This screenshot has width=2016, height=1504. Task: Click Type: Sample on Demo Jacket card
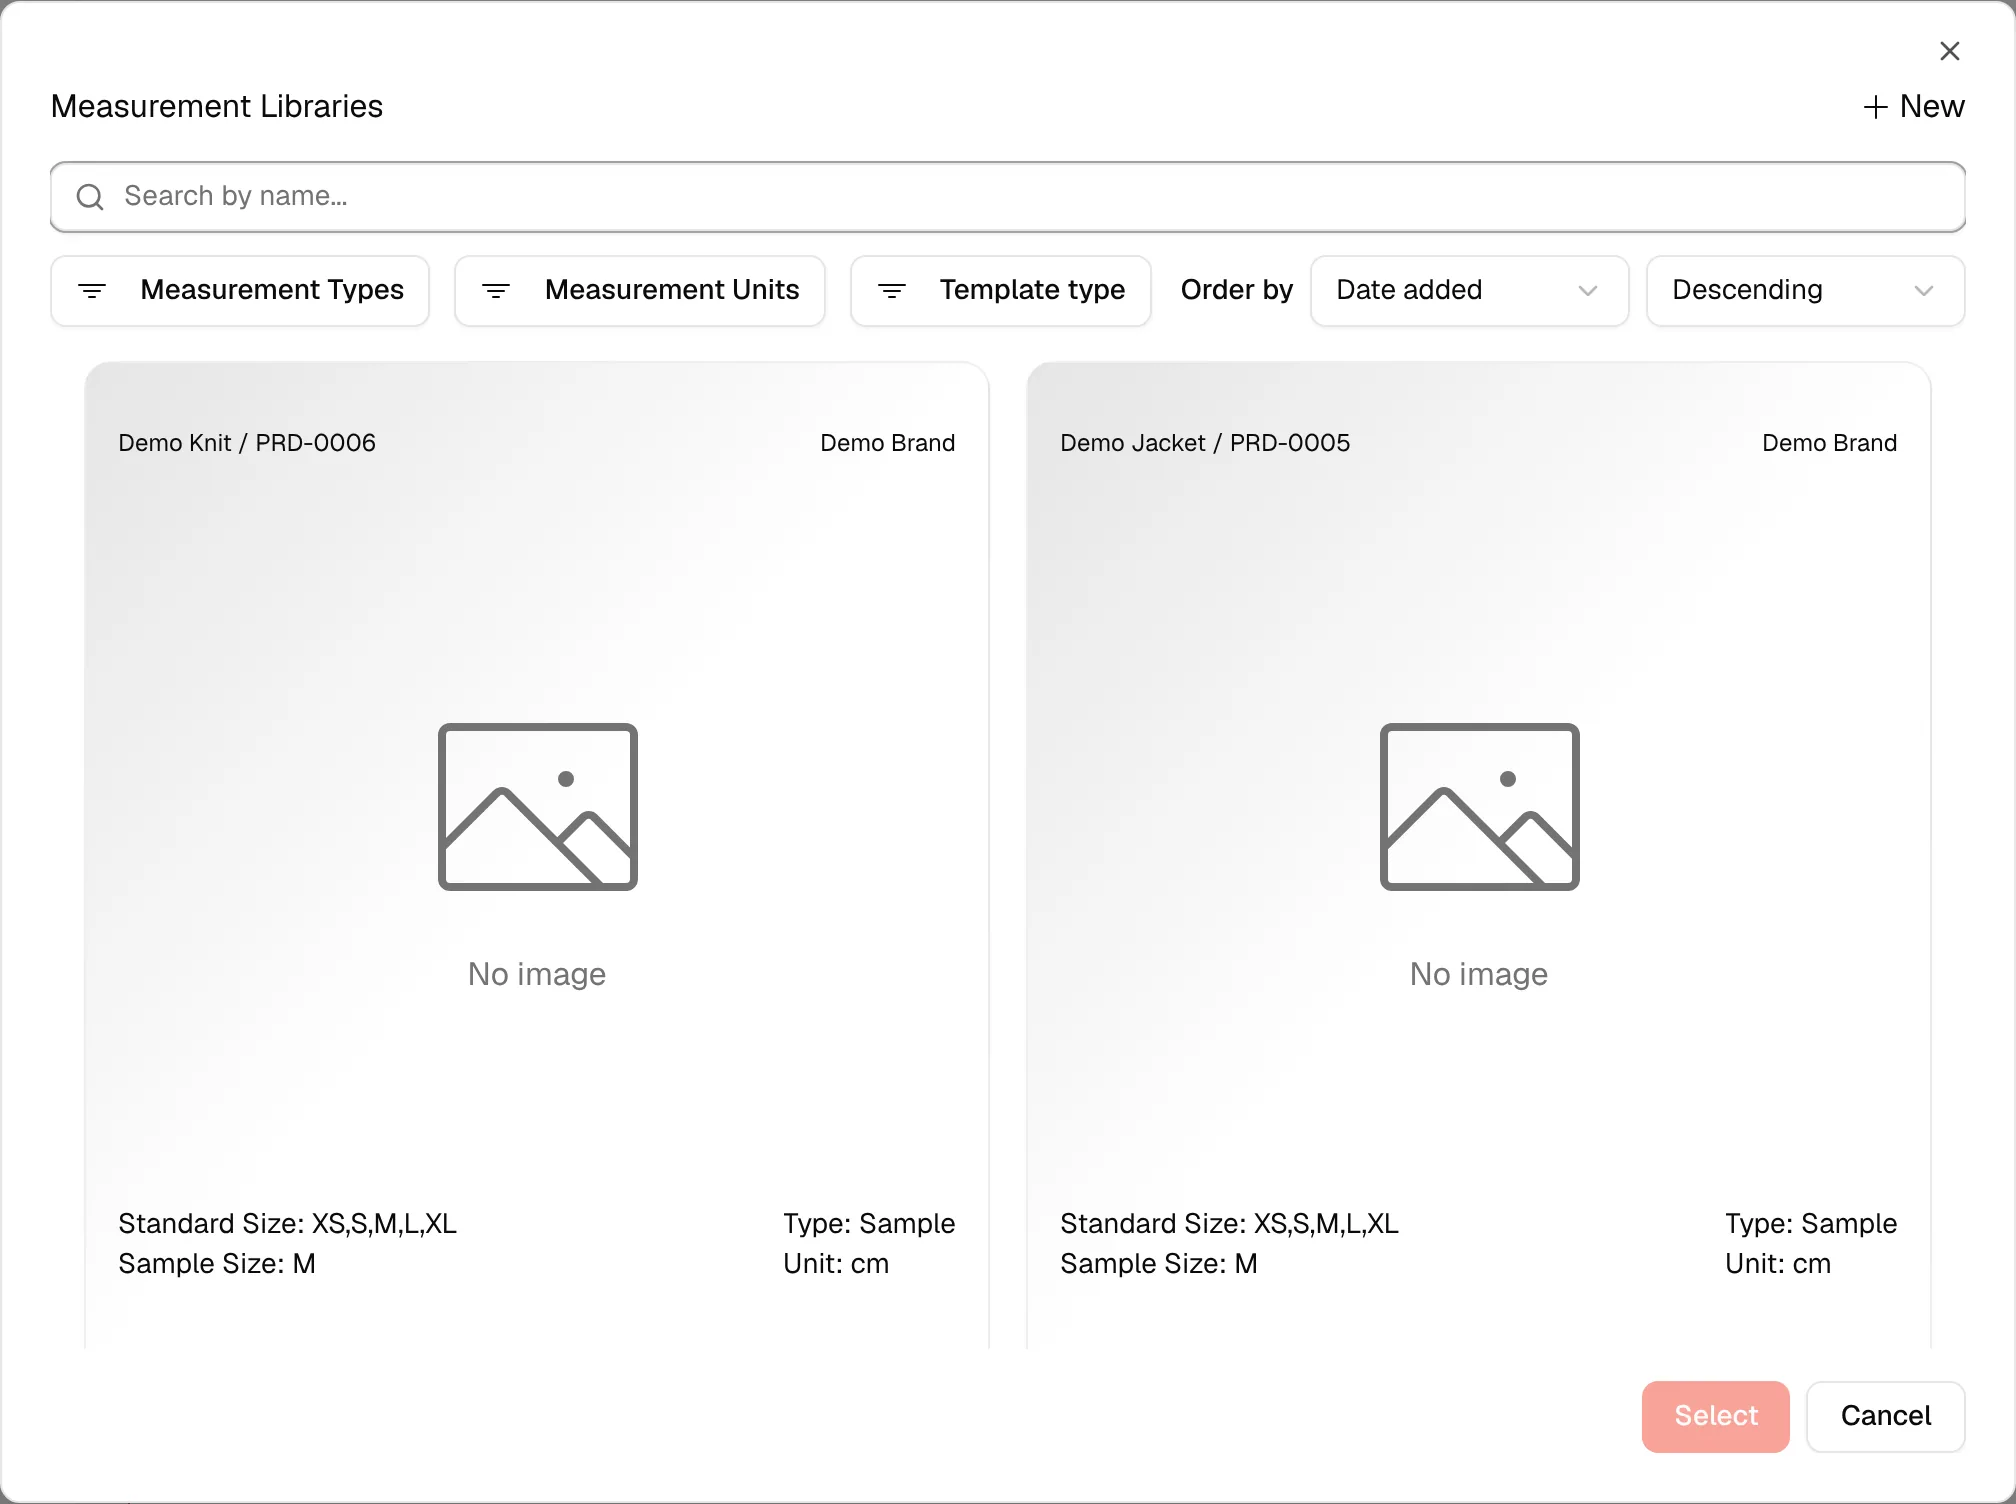[1811, 1224]
